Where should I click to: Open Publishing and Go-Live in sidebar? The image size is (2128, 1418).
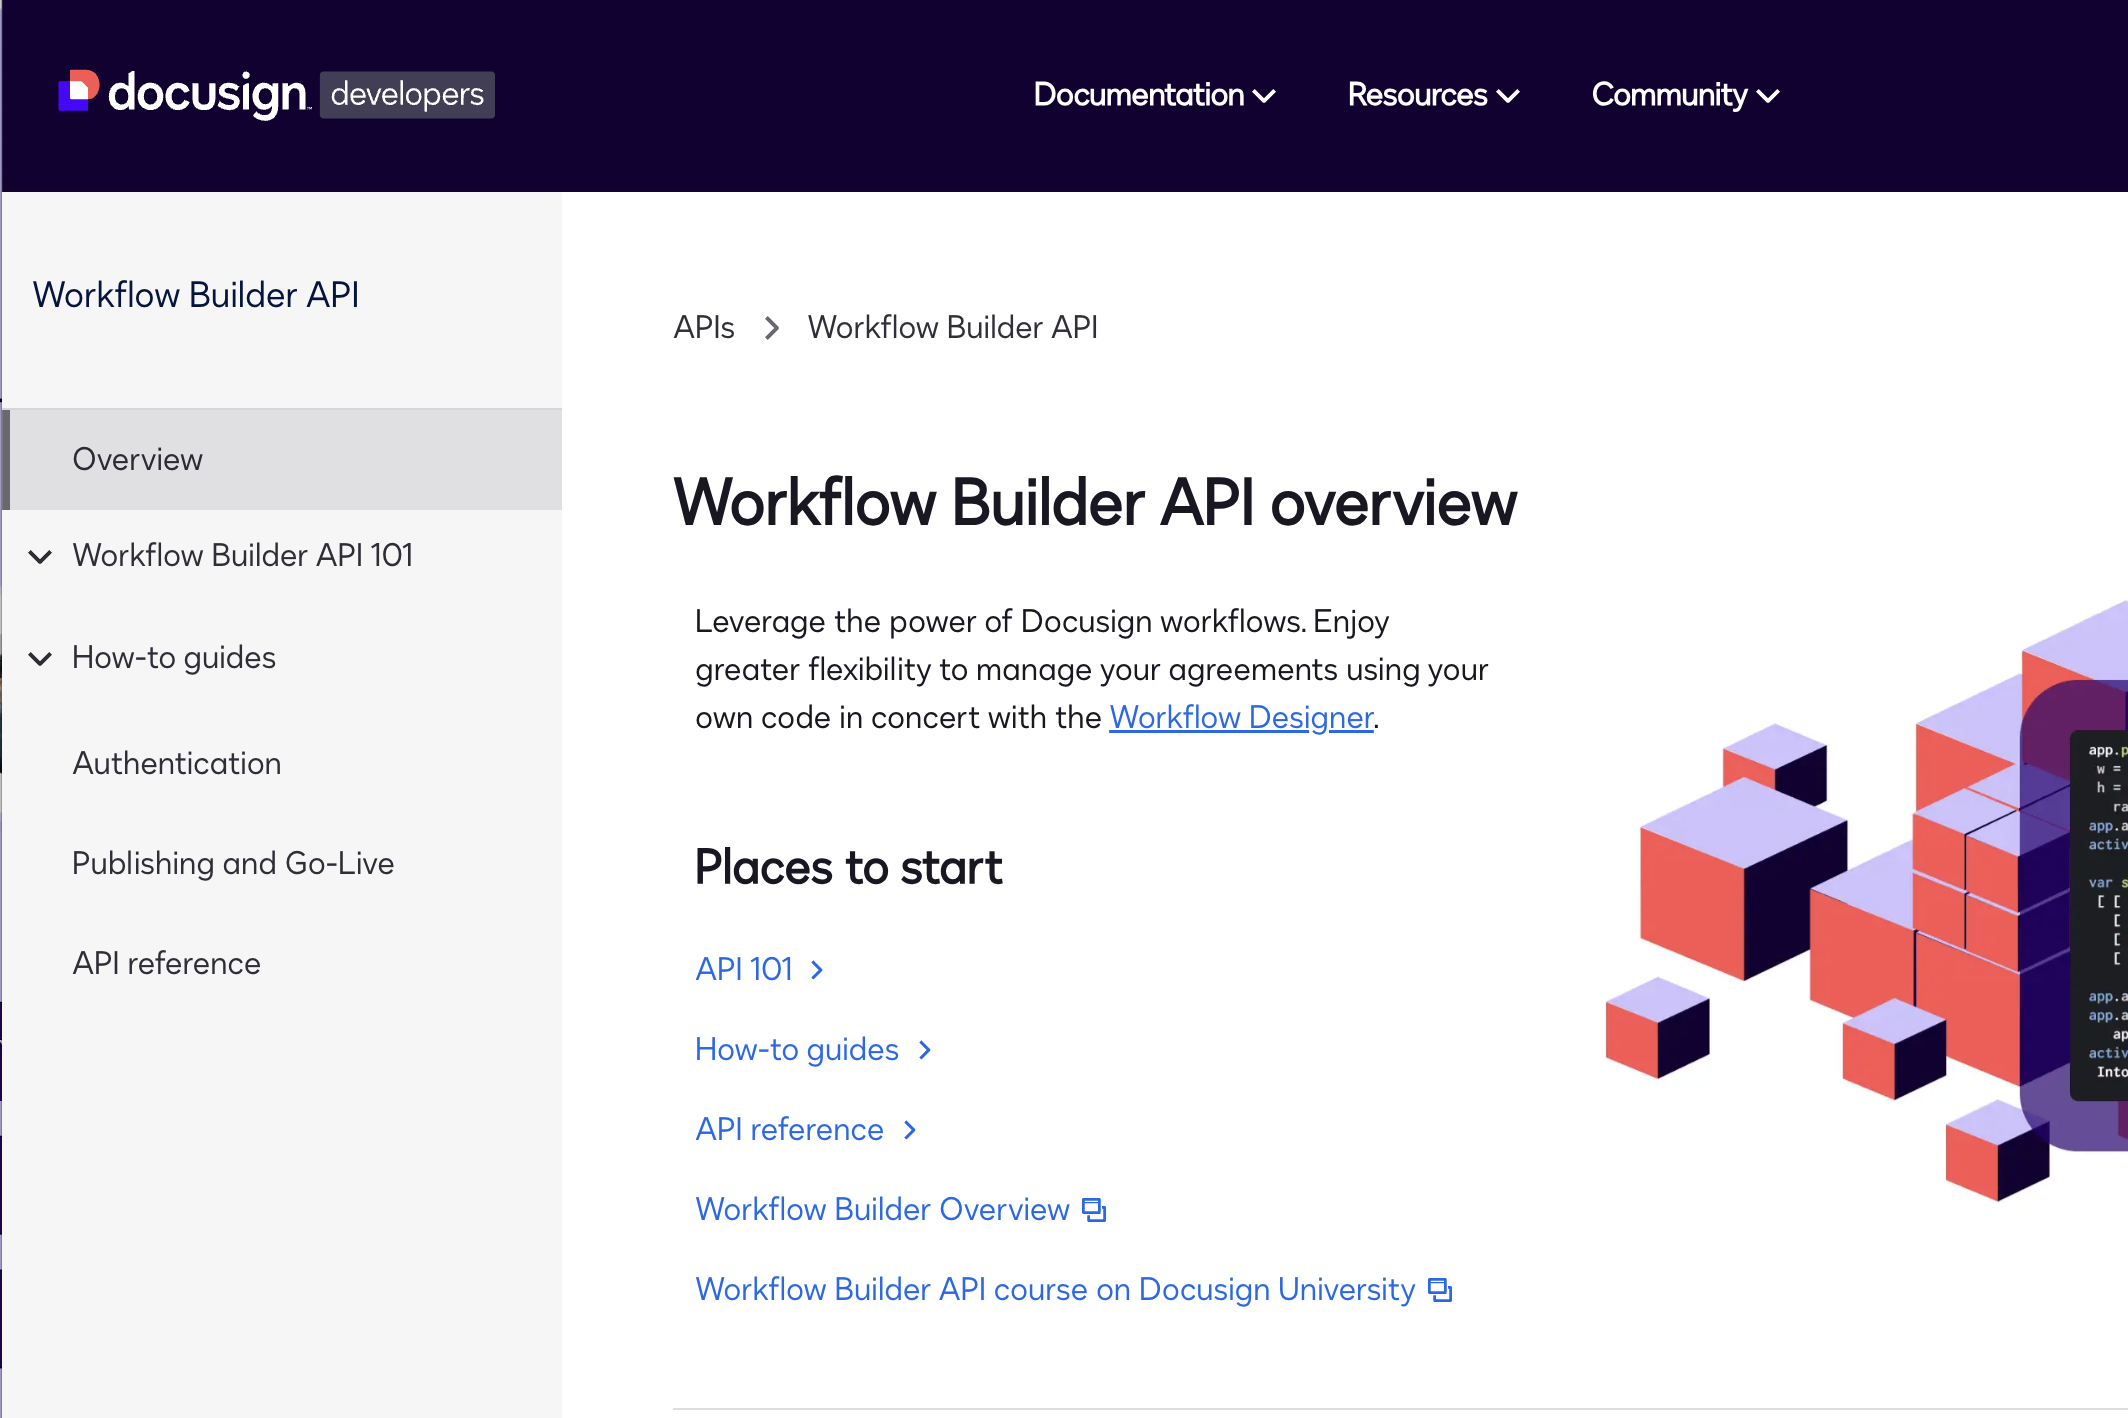coord(233,863)
